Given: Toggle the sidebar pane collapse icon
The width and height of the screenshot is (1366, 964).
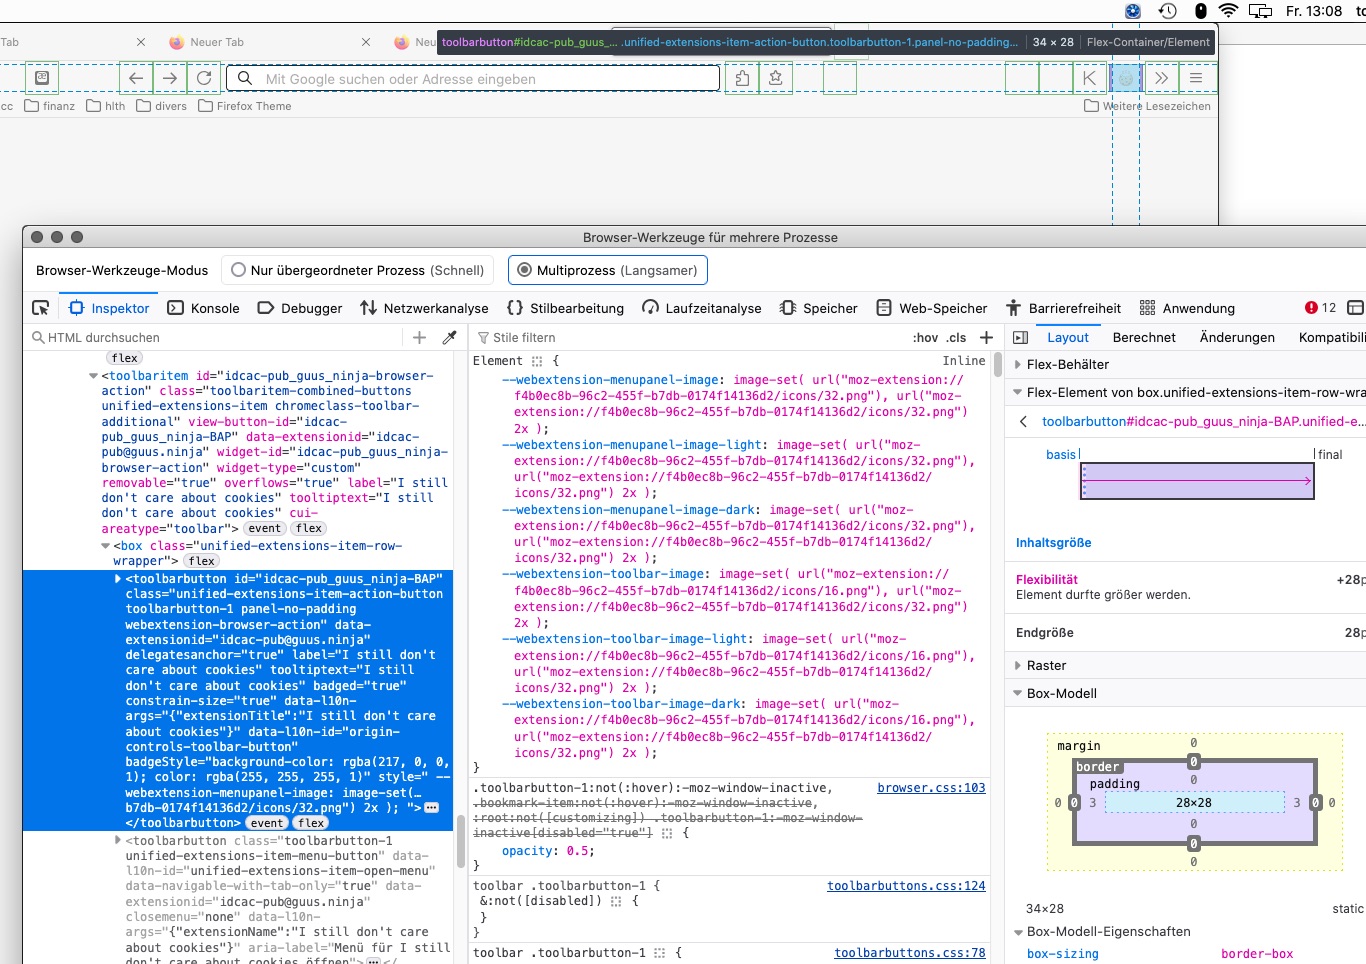Looking at the screenshot, I should [1020, 338].
